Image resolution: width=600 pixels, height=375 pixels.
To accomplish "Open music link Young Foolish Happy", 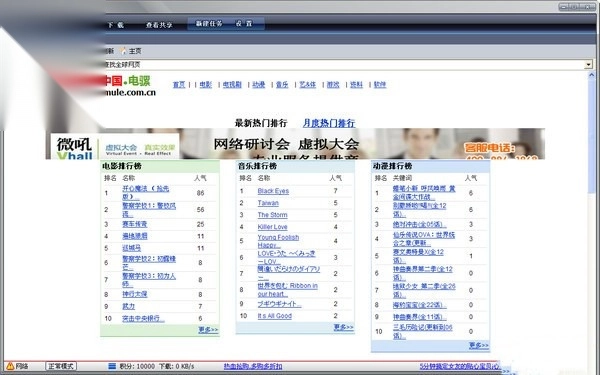I will coord(278,241).
